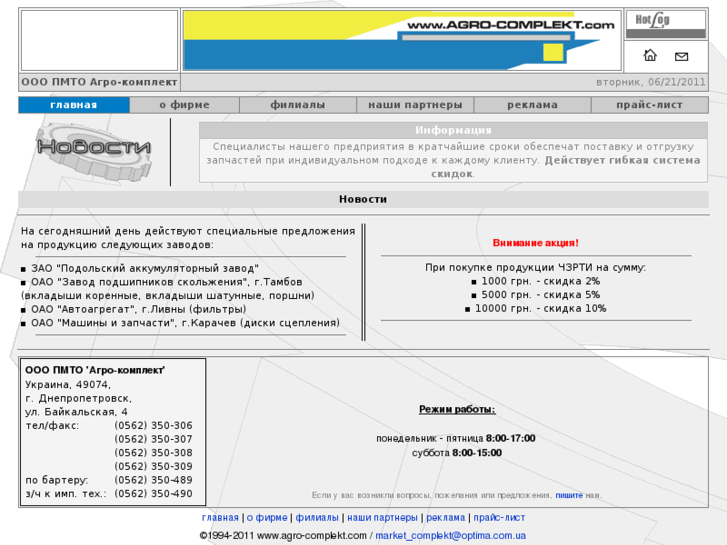Image resolution: width=727 pixels, height=545 pixels.
Task: Open the о фирме tab
Action: [x=185, y=105]
